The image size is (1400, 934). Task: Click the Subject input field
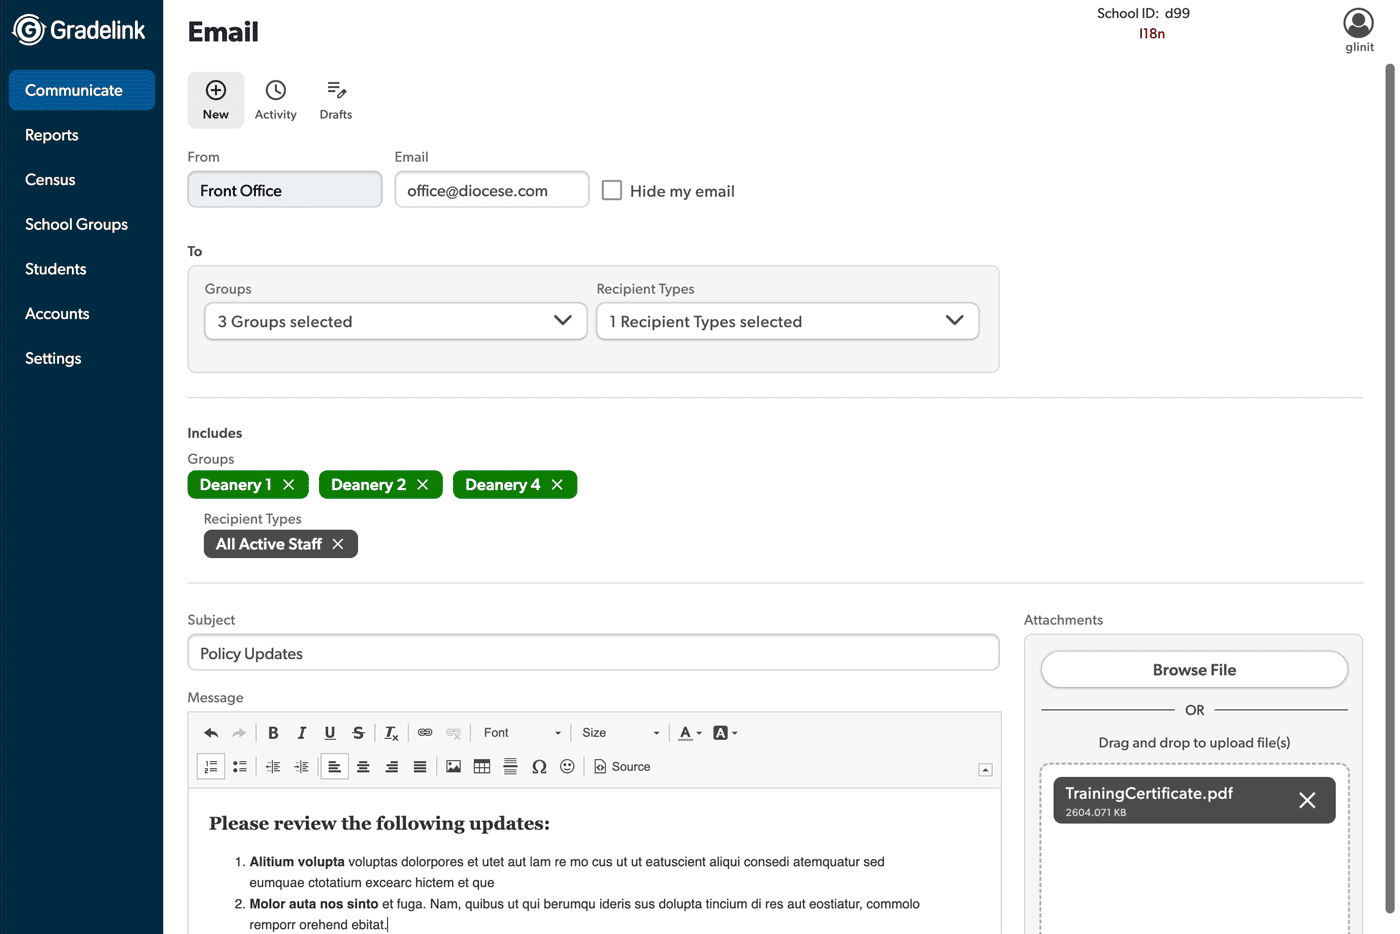tap(593, 653)
